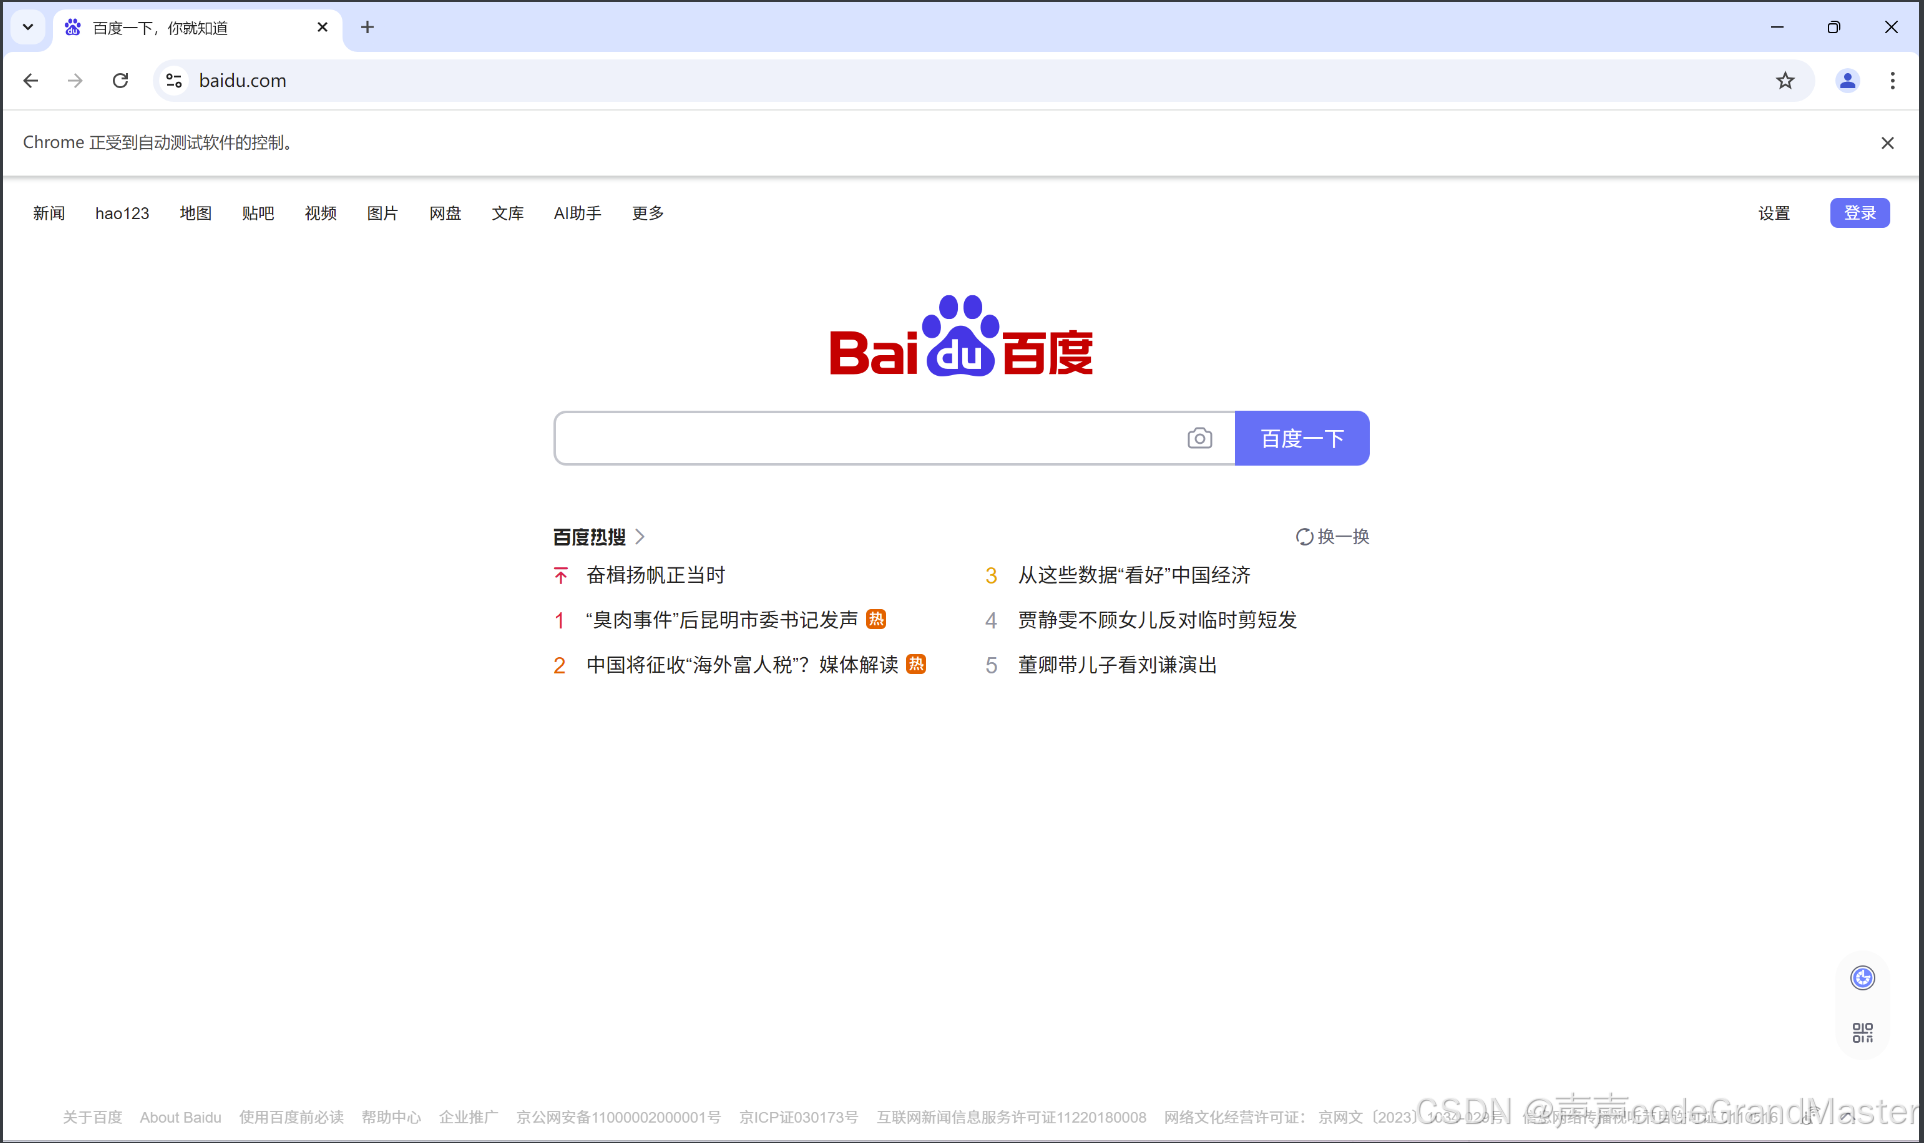Go back using the browser back arrow
The width and height of the screenshot is (1924, 1143).
31,81
